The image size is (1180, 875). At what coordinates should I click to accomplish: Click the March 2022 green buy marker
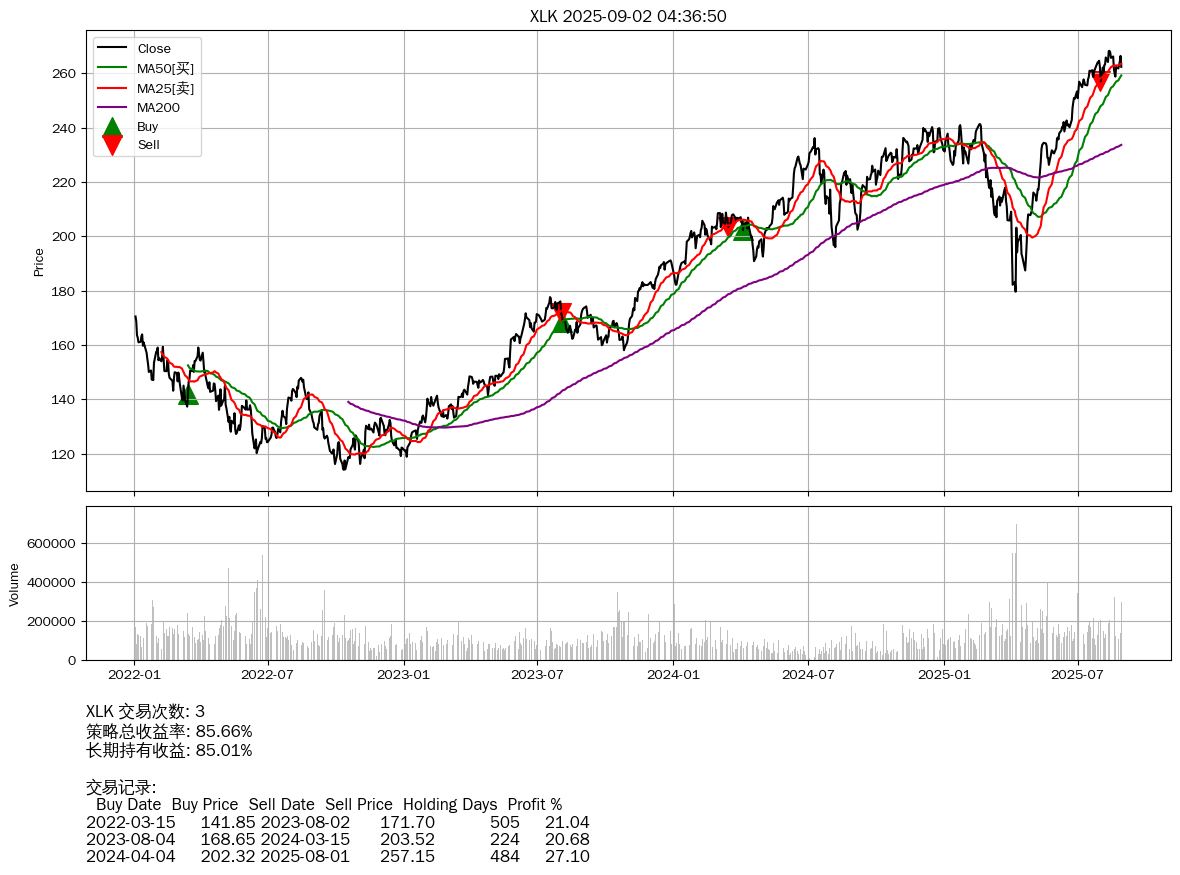[188, 395]
